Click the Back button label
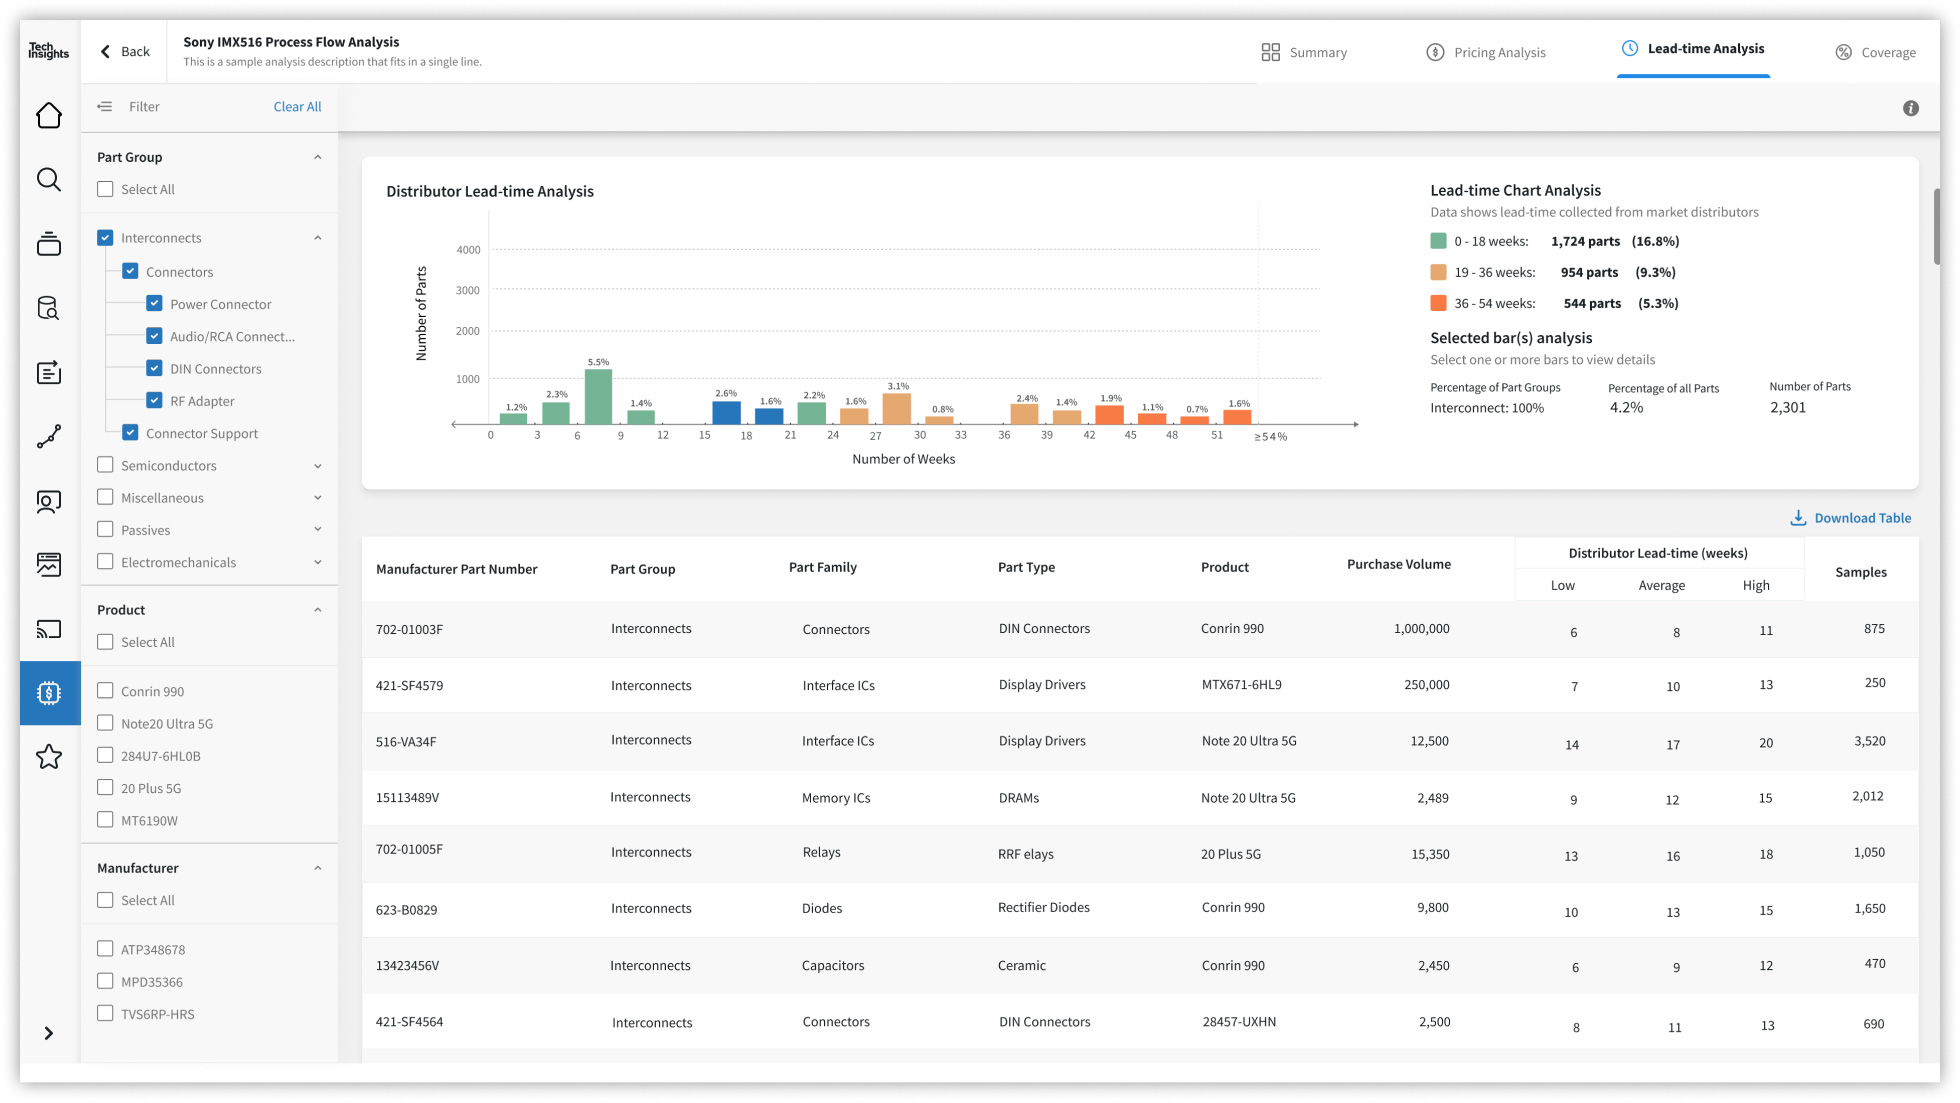The width and height of the screenshot is (1960, 1103). click(x=135, y=51)
